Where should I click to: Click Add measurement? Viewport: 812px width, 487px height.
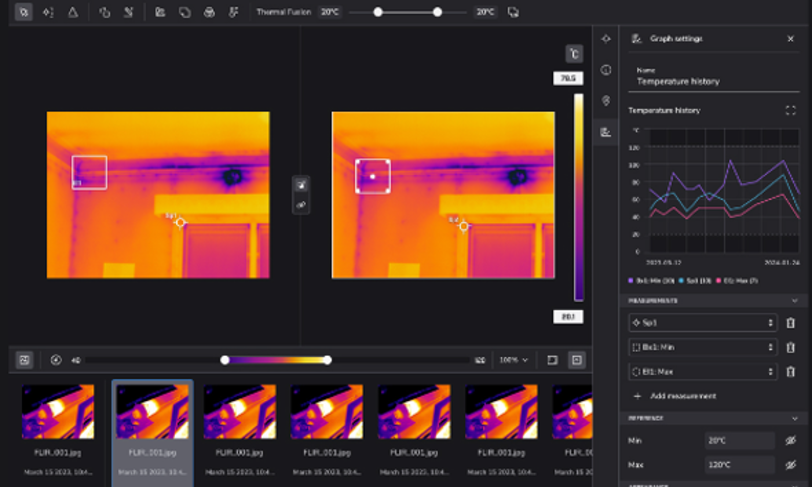[x=683, y=396]
